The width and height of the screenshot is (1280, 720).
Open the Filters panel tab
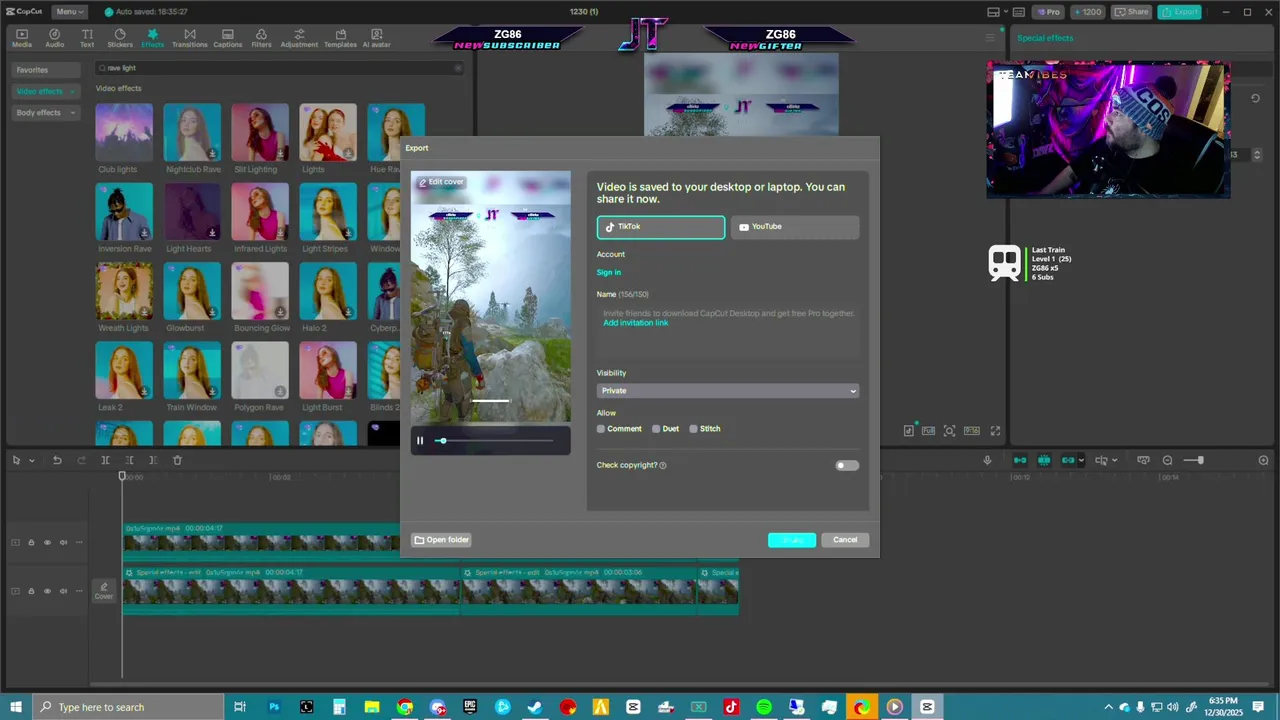[x=261, y=38]
